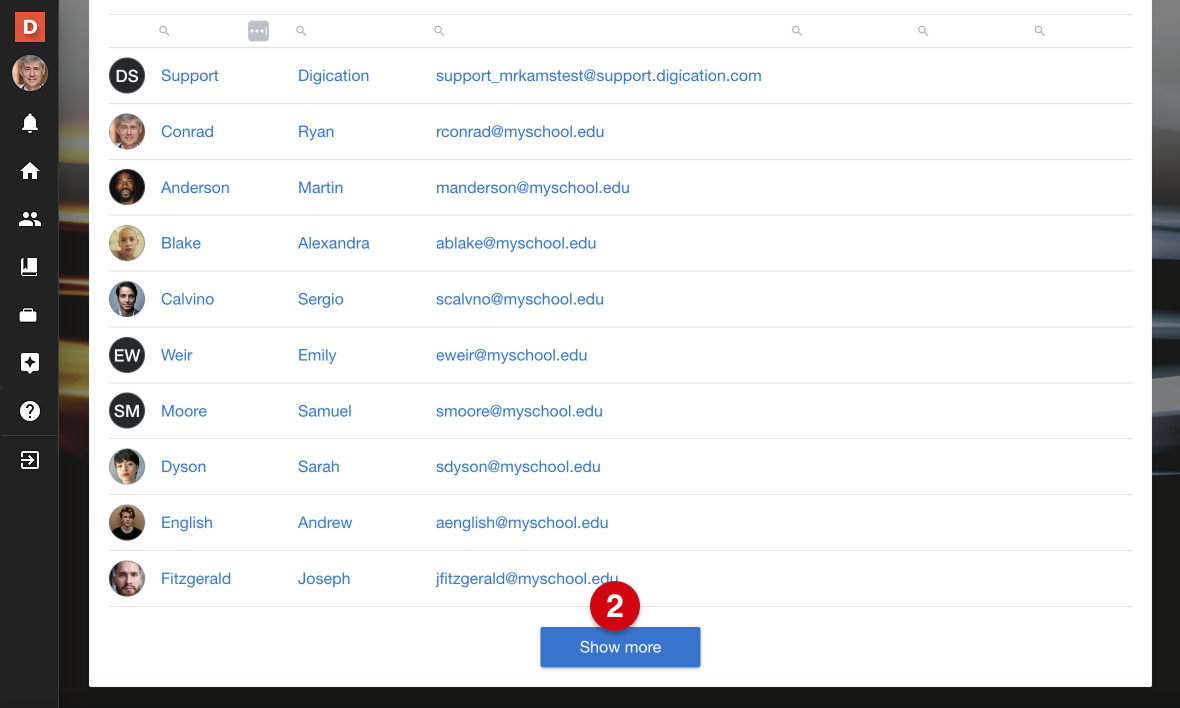Click the gray options box icon in filter row
Screen dimensions: 1180x708
coord(258,31)
